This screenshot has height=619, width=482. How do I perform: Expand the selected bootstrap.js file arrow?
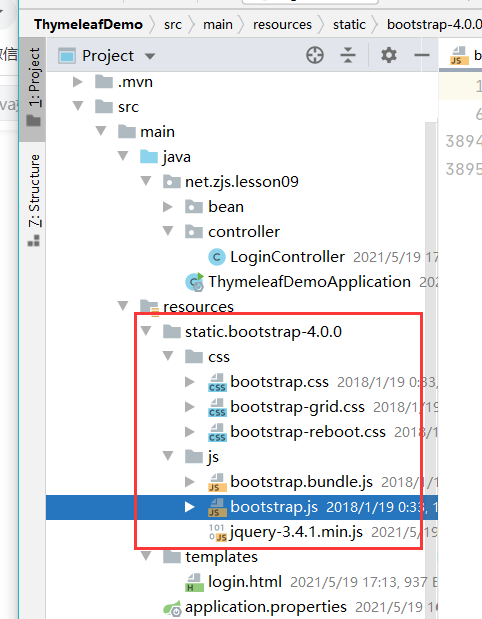190,507
